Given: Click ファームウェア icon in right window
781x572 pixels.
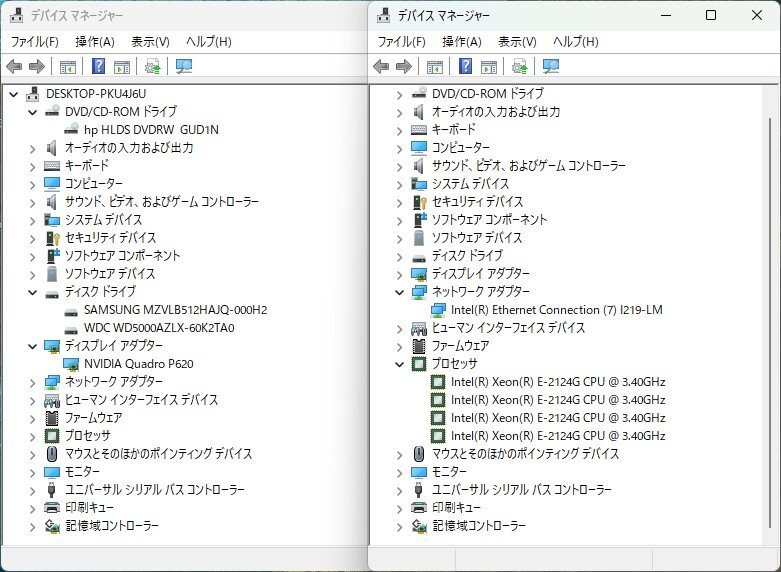Looking at the screenshot, I should coord(419,345).
